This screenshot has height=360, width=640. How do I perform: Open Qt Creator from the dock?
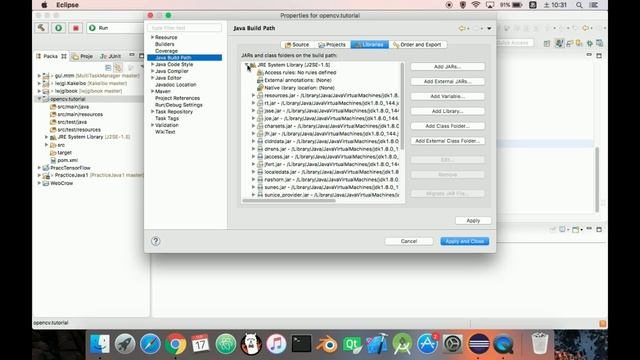tap(352, 344)
